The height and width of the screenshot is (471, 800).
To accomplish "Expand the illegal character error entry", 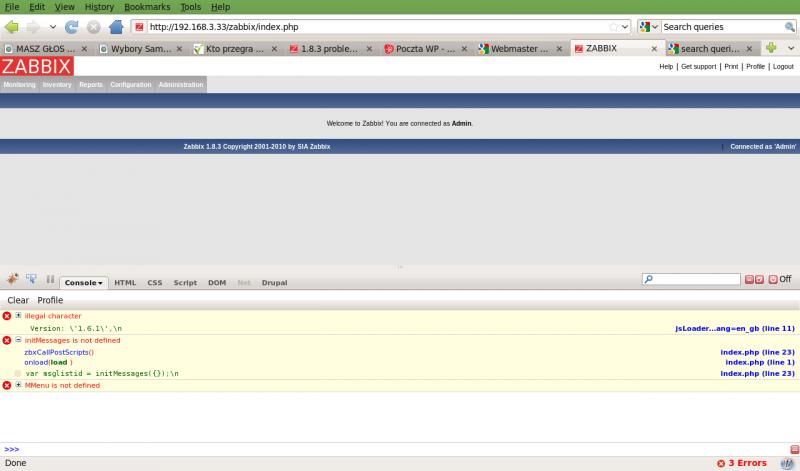I will click(x=18, y=315).
